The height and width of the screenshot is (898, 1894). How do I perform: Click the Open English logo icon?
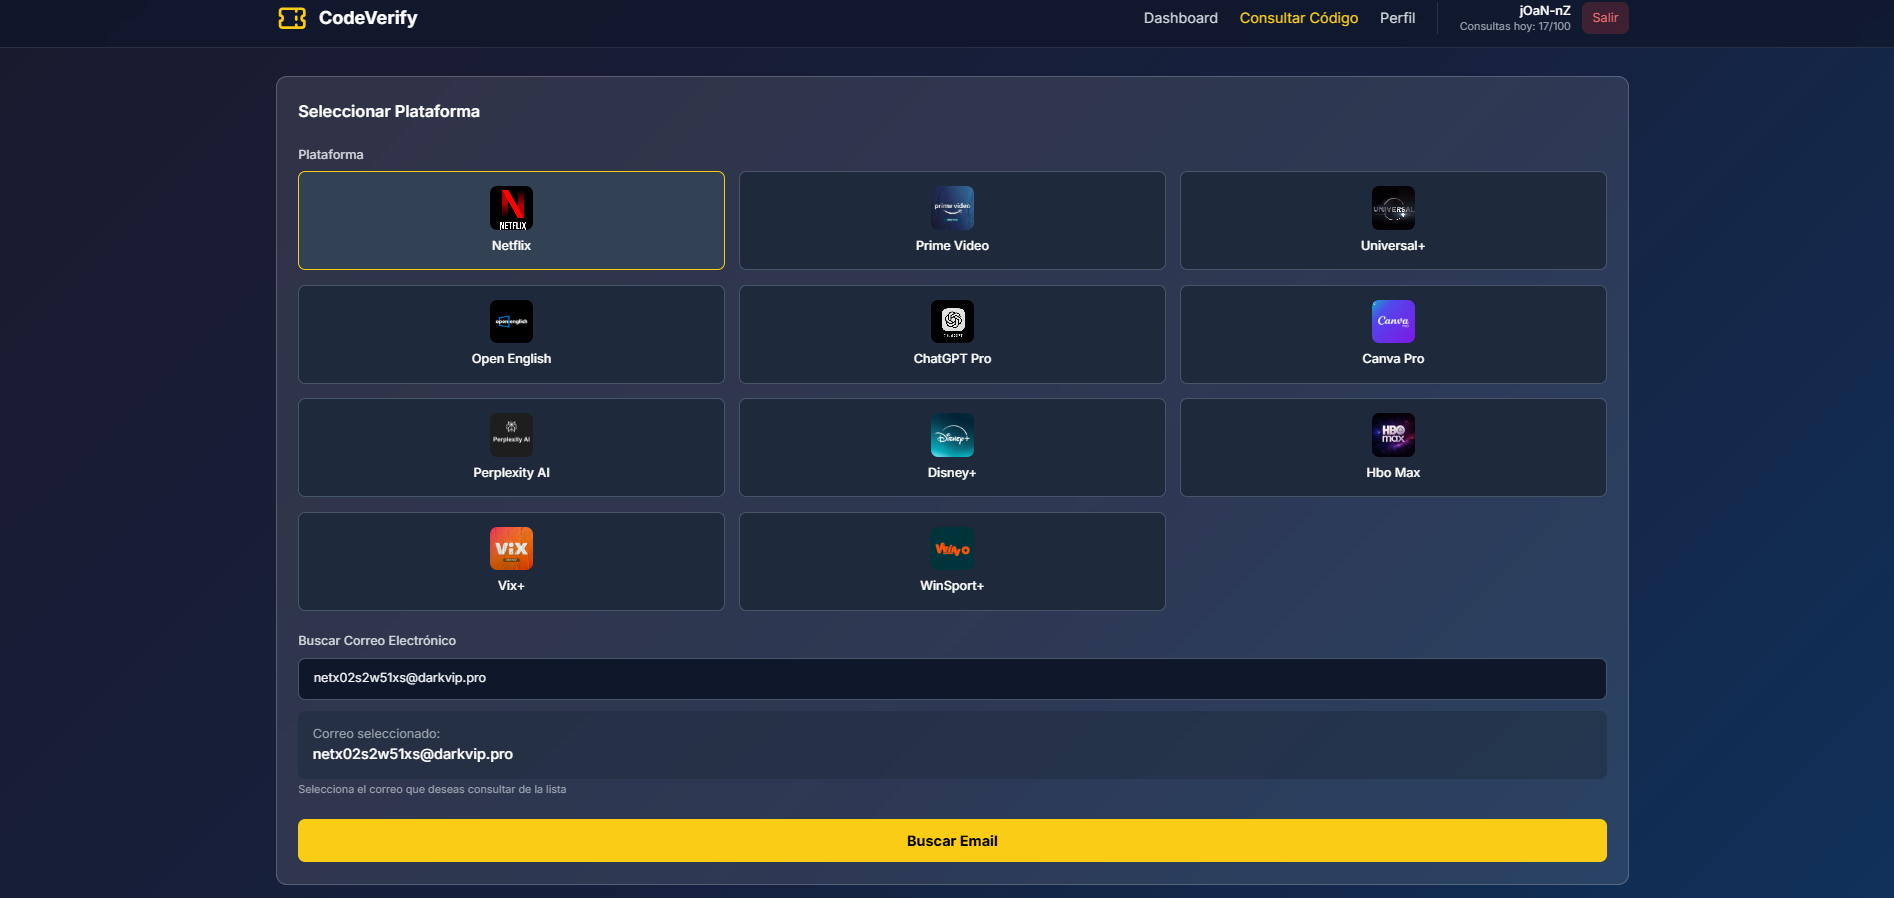pos(511,321)
